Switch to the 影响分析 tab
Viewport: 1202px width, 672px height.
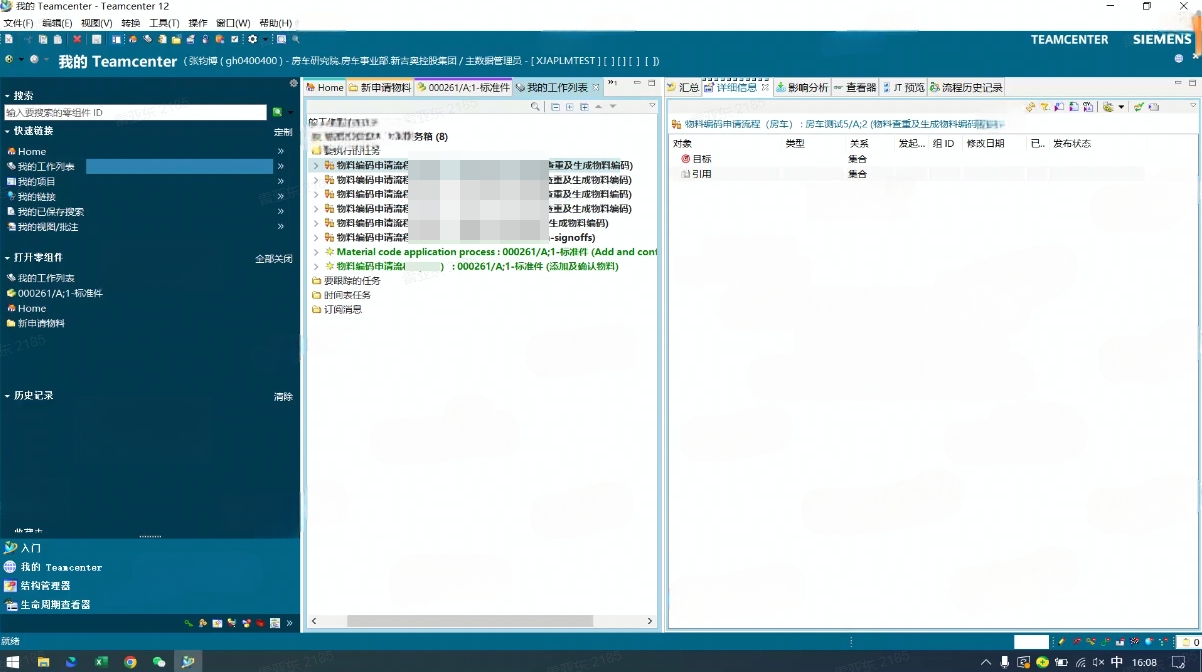pos(802,87)
